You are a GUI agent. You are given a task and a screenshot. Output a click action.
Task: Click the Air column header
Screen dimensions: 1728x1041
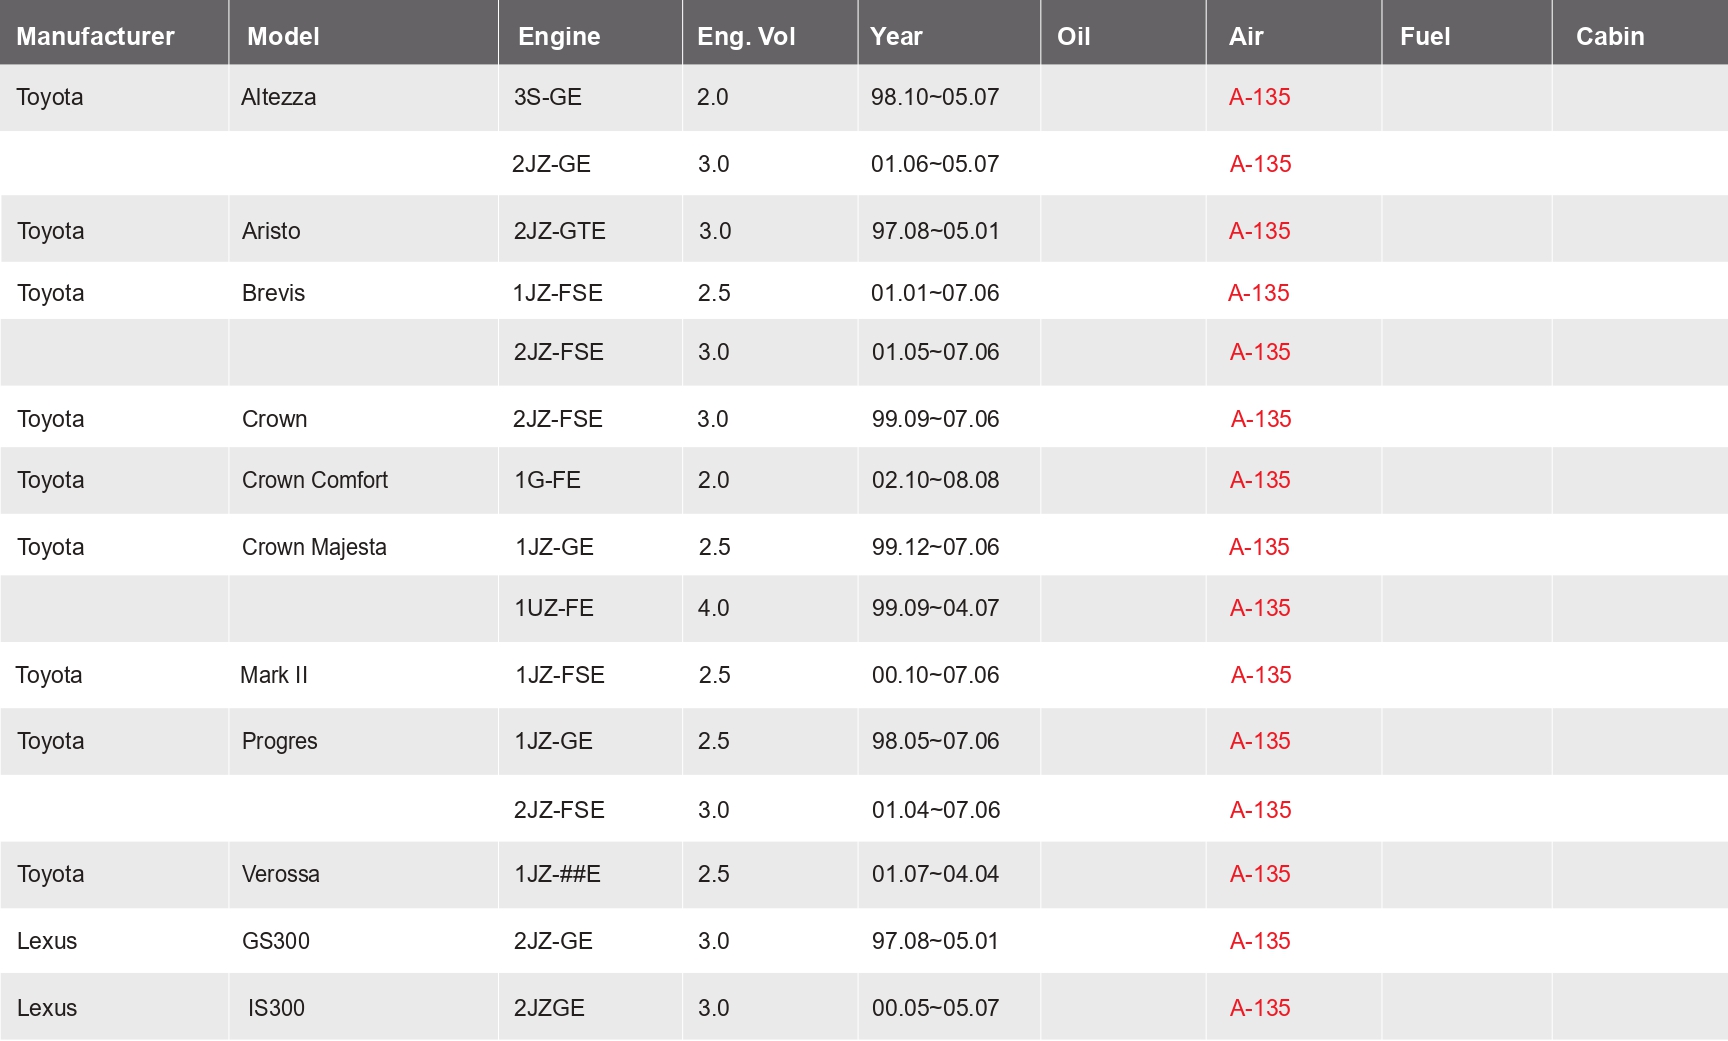[x=1246, y=37]
